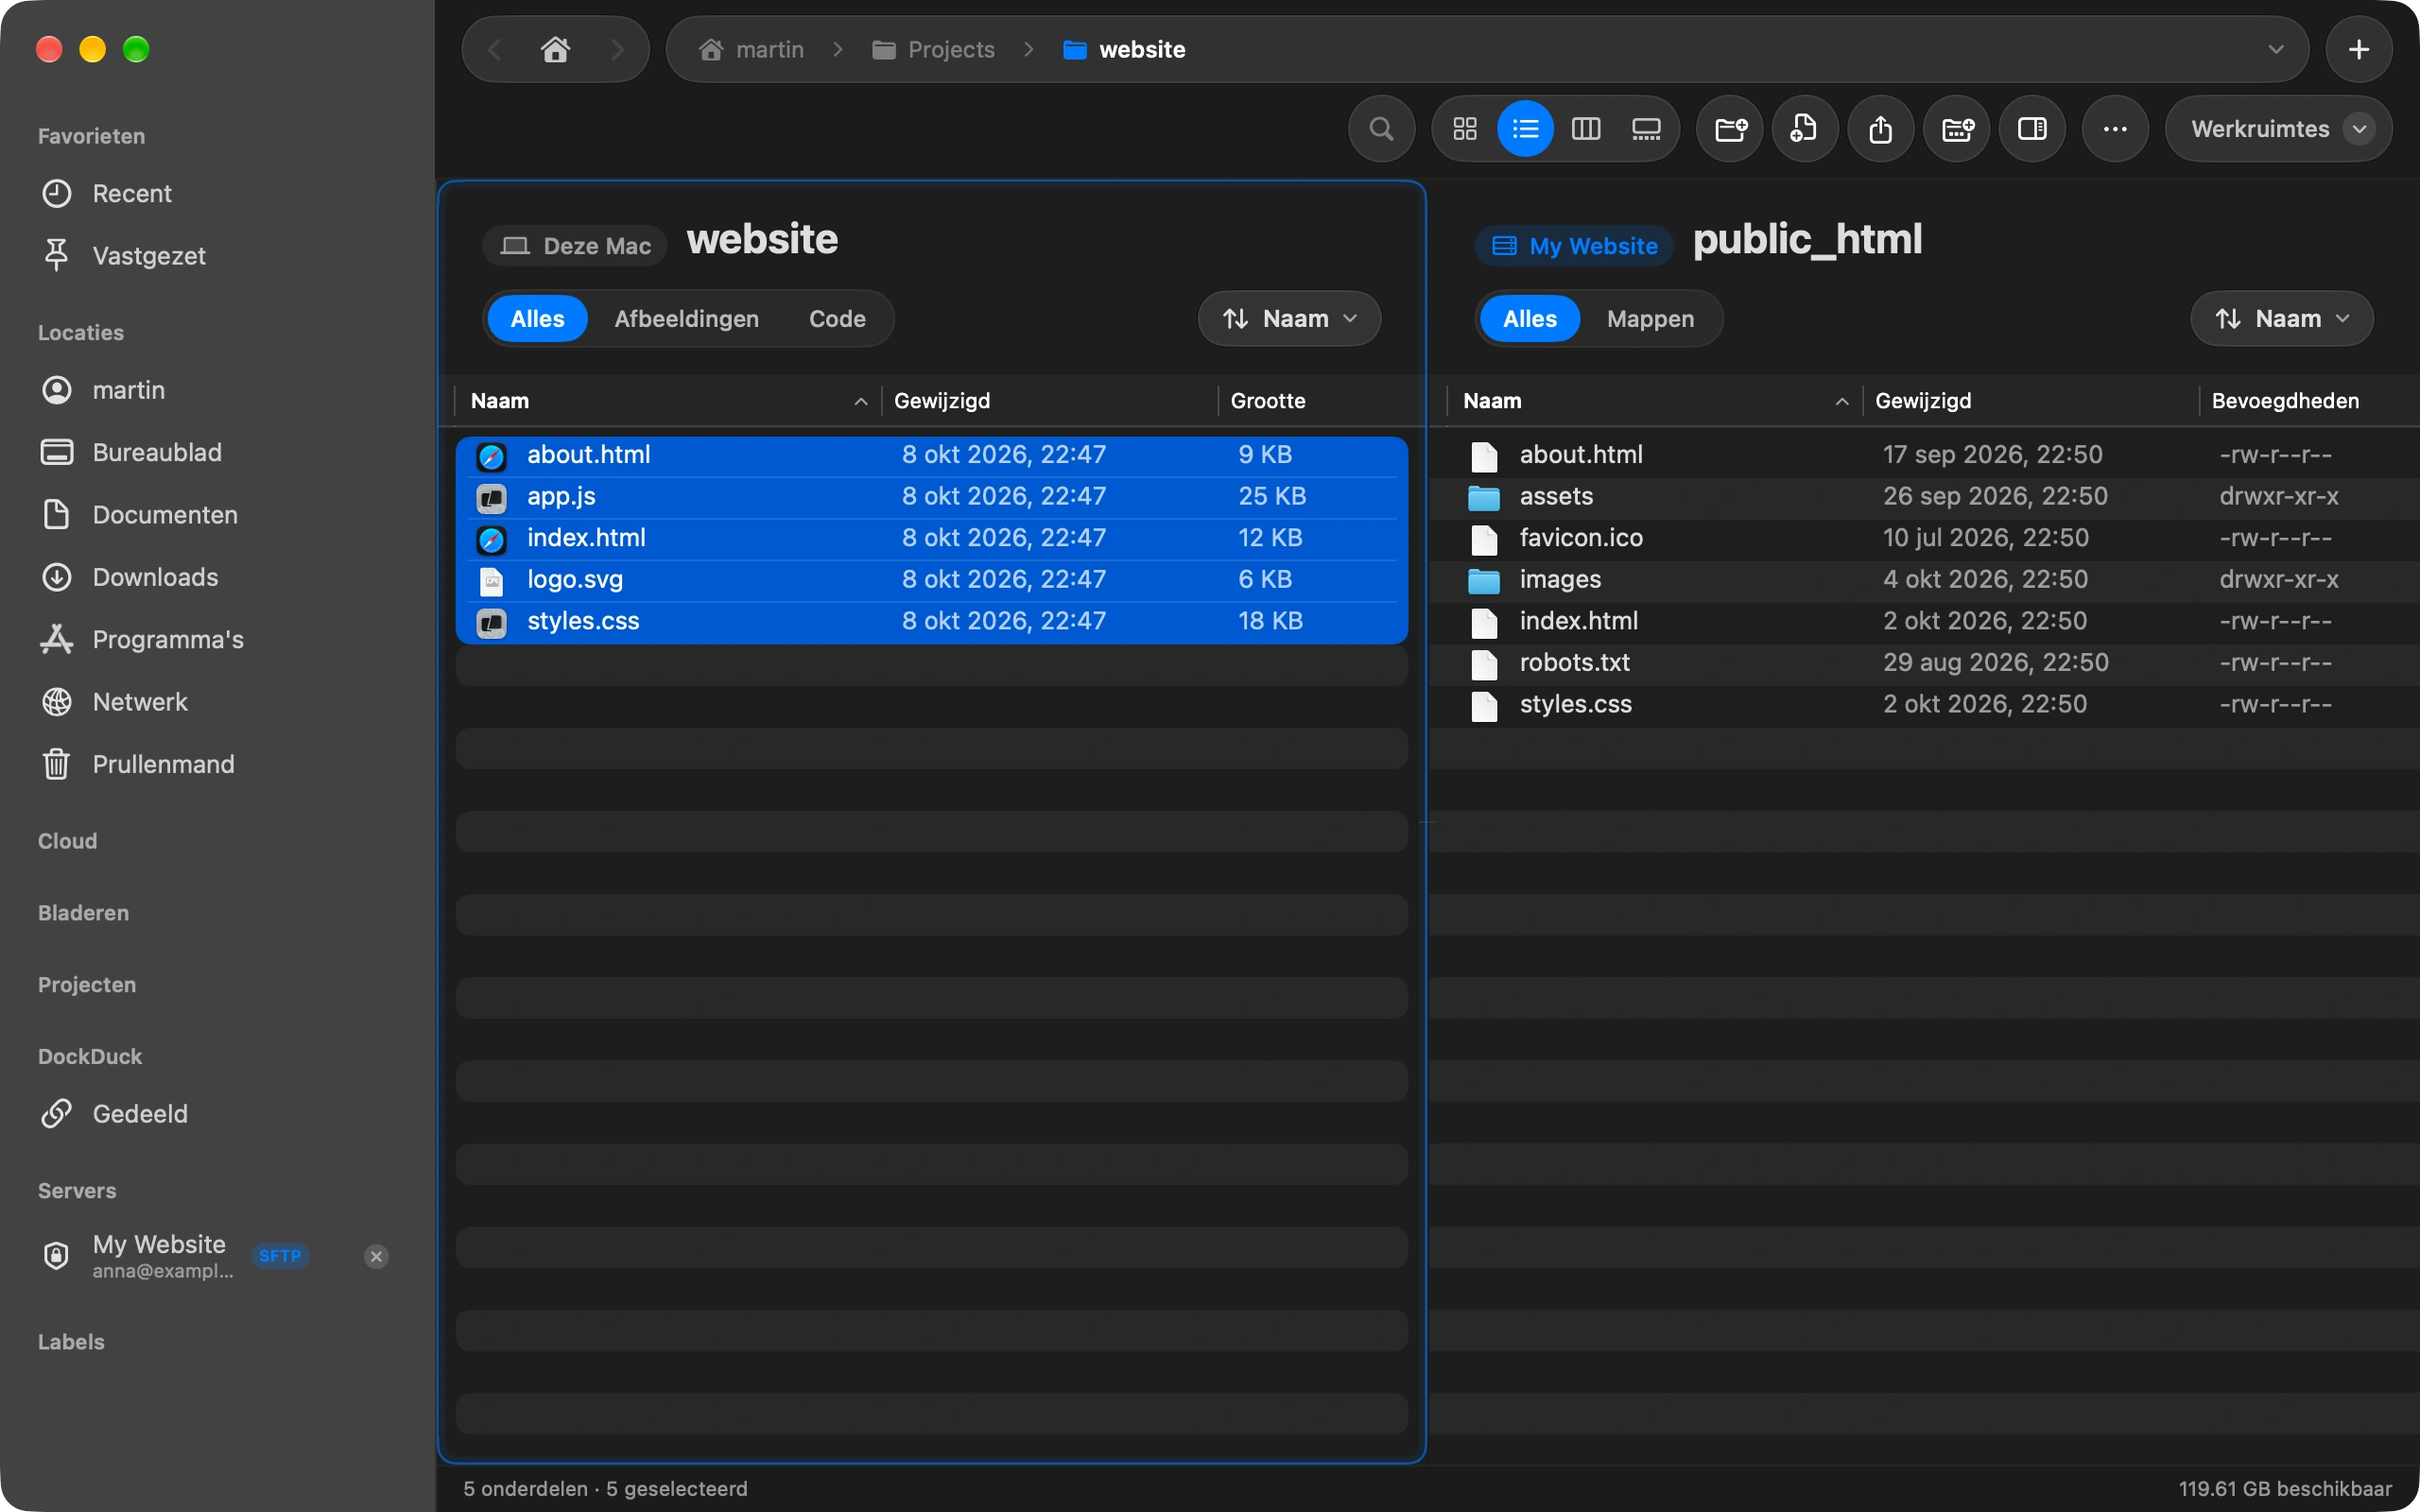
Task: Open Downloads in the sidebar
Action: (x=218, y=577)
